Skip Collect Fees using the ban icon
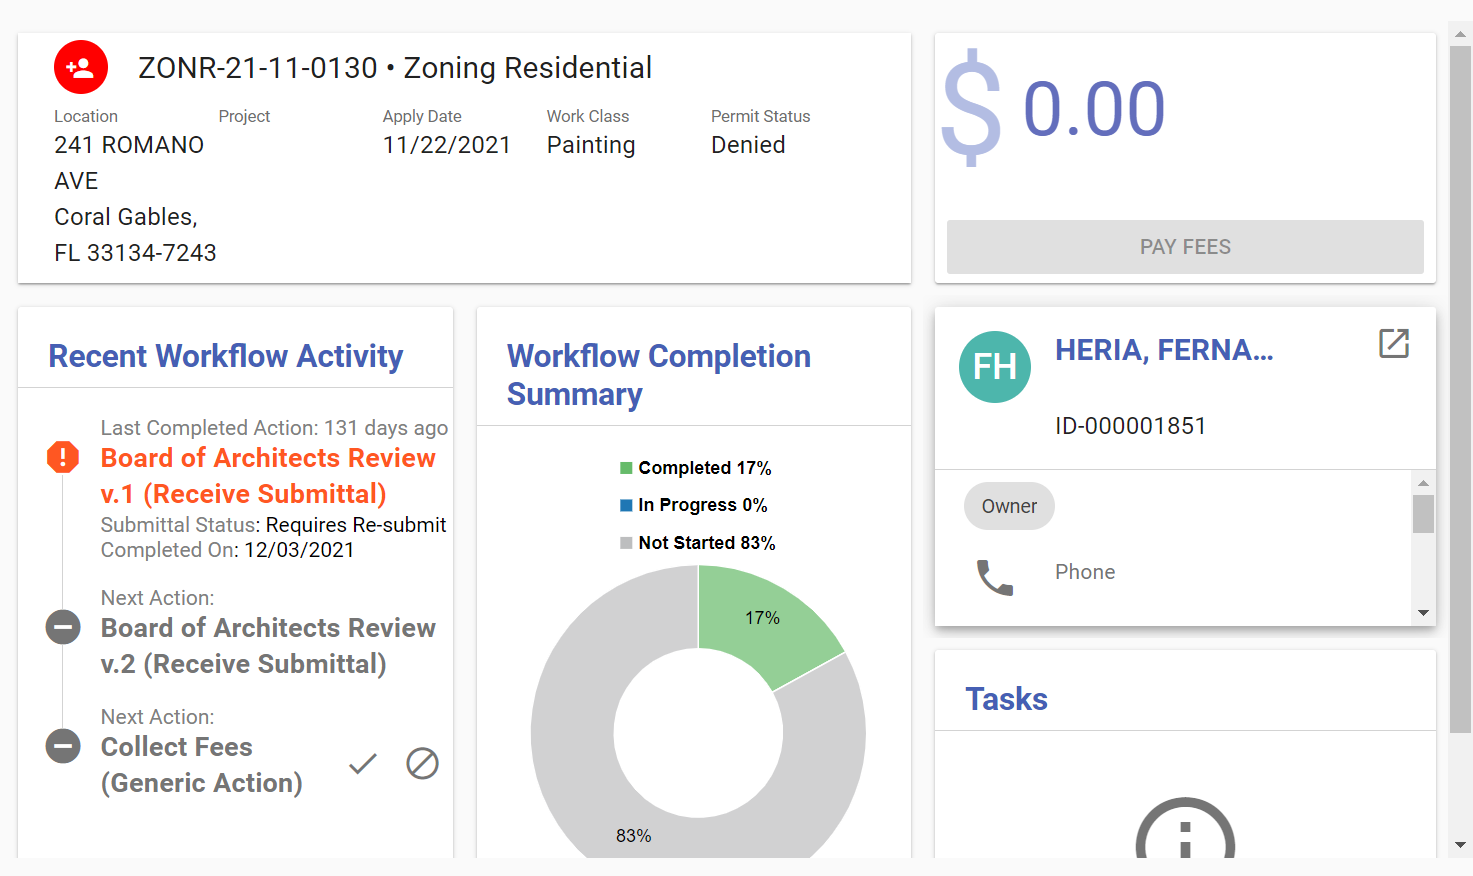 click(x=422, y=764)
